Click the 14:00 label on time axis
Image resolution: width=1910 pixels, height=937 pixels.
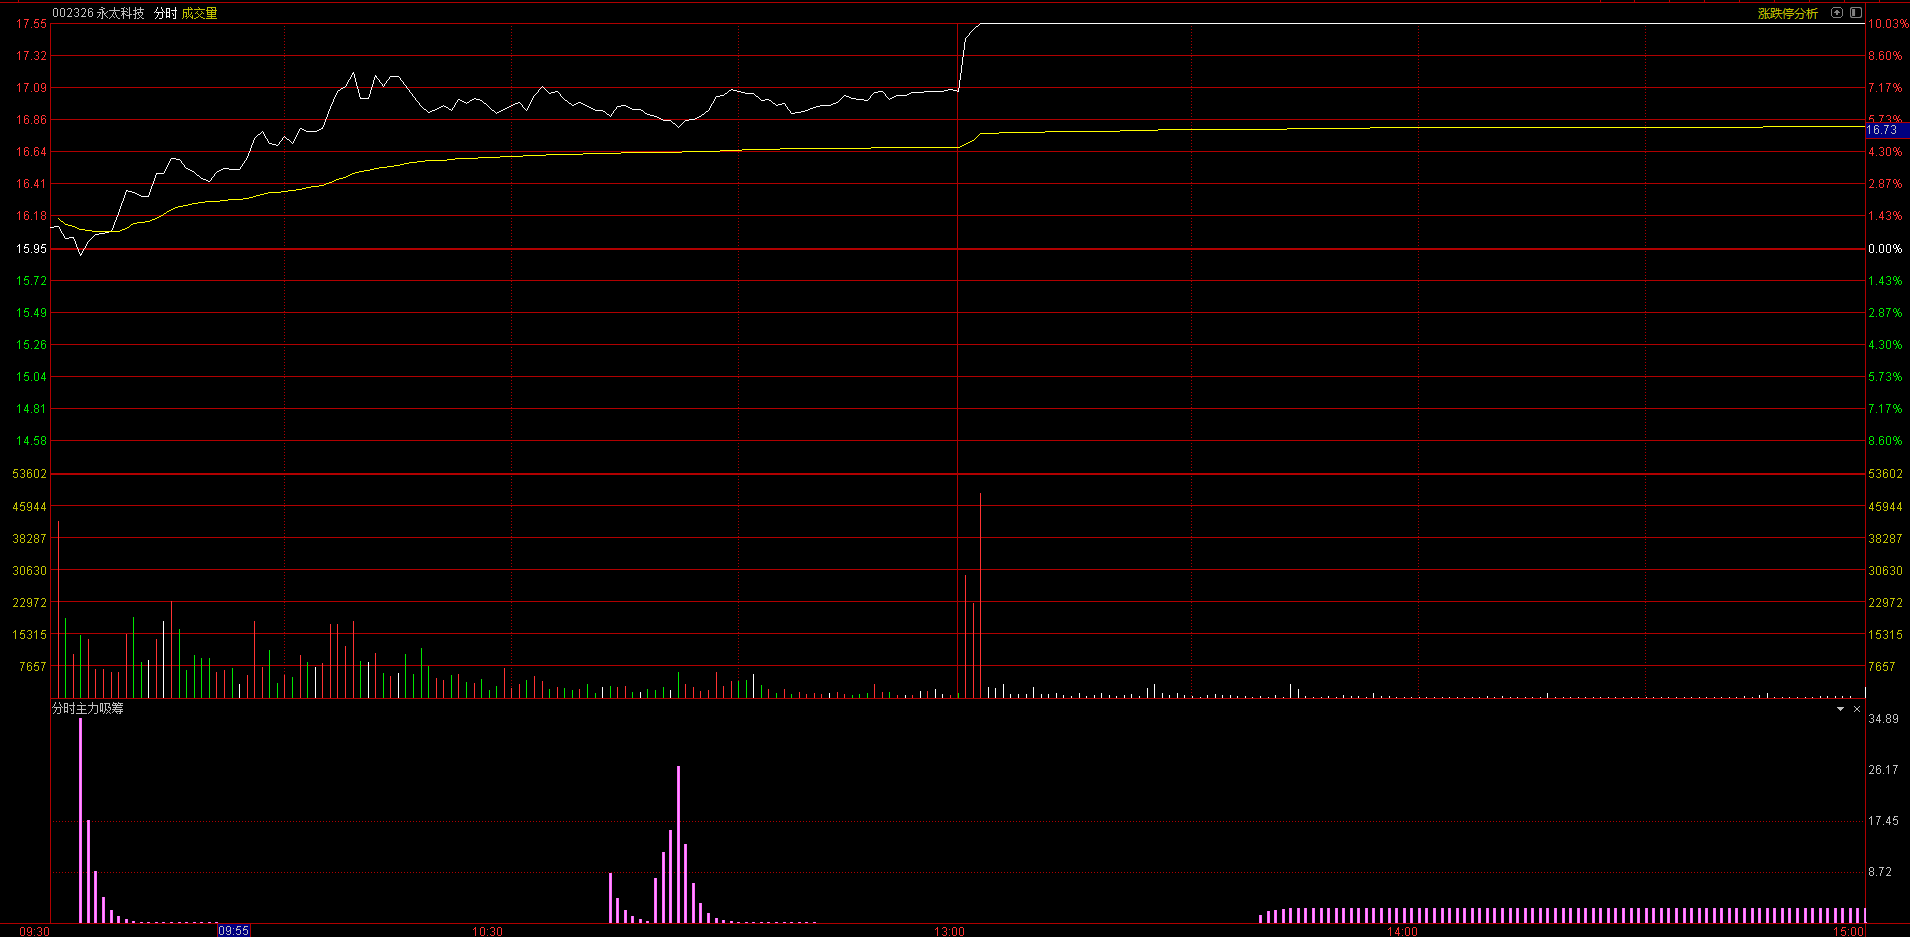1402,931
